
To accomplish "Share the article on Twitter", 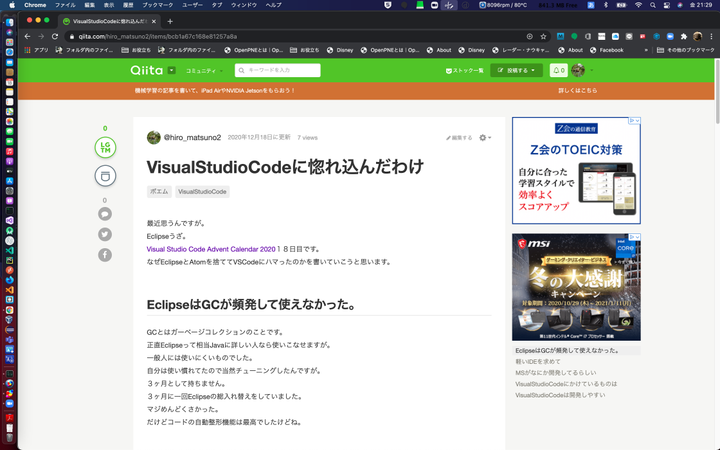I will [x=105, y=234].
